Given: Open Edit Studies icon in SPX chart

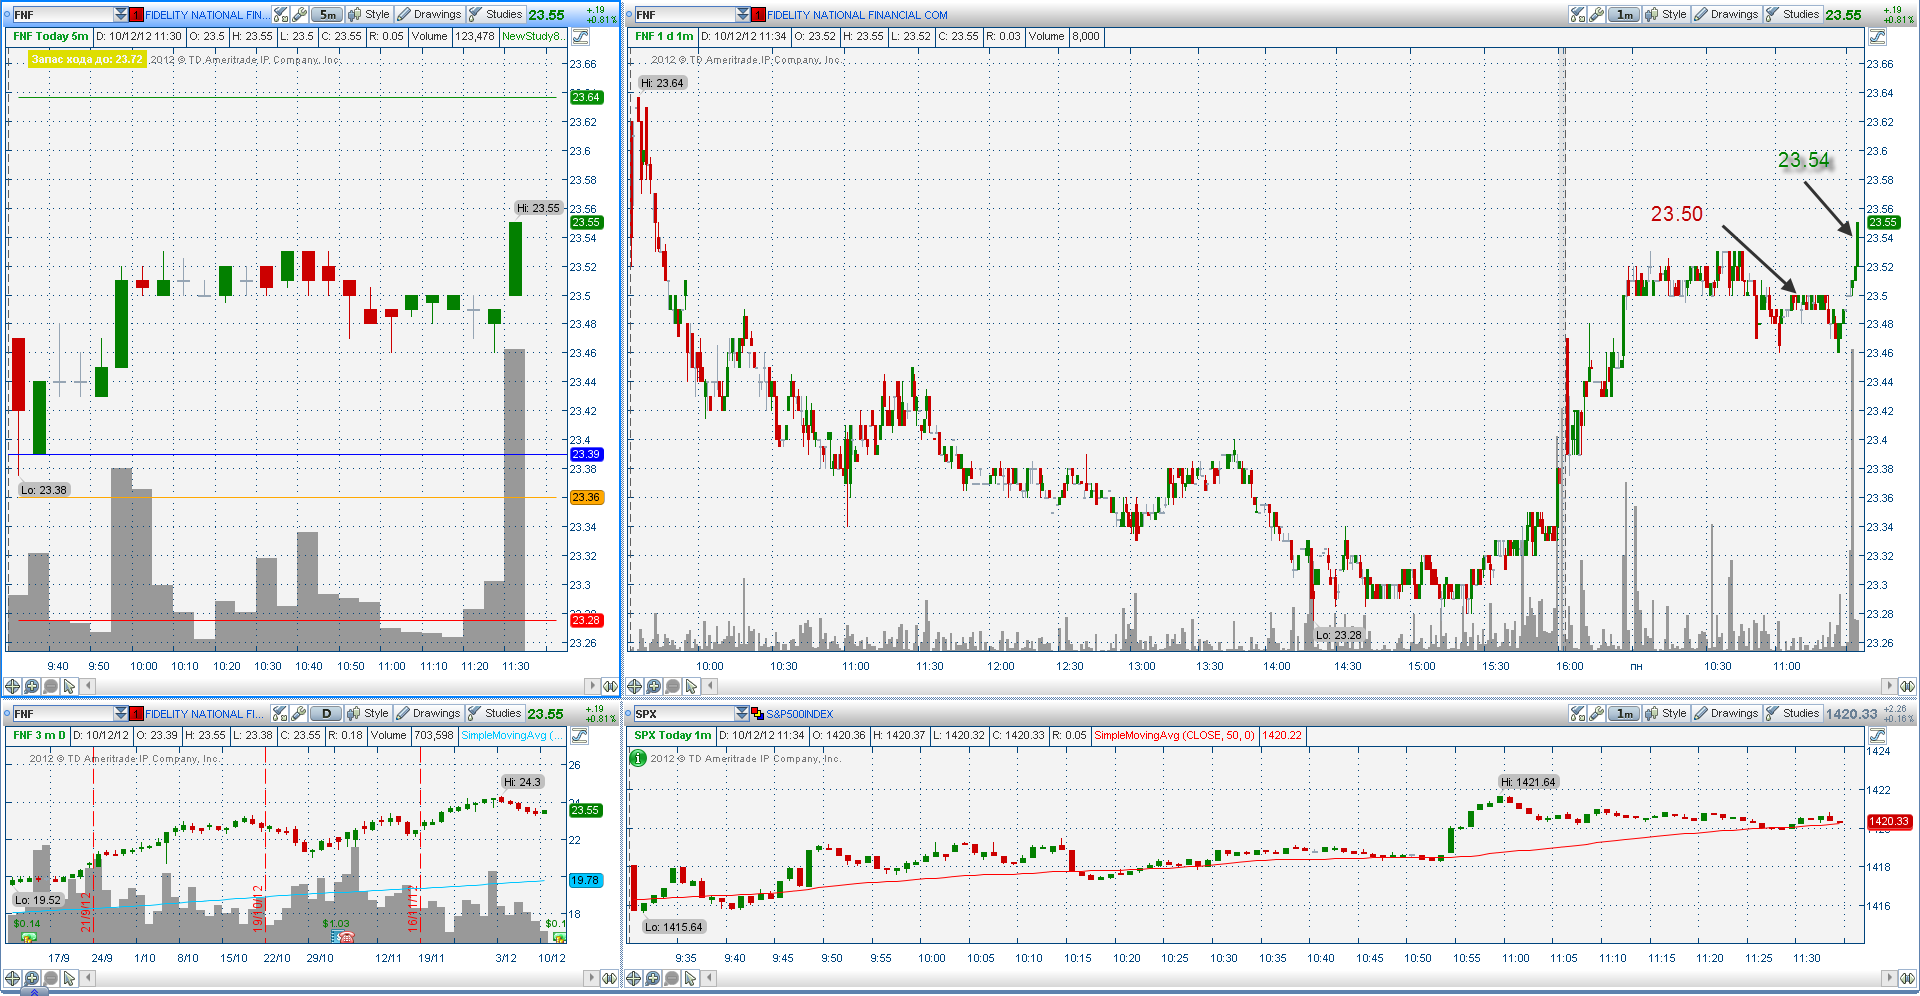Looking at the screenshot, I should click(x=1578, y=713).
